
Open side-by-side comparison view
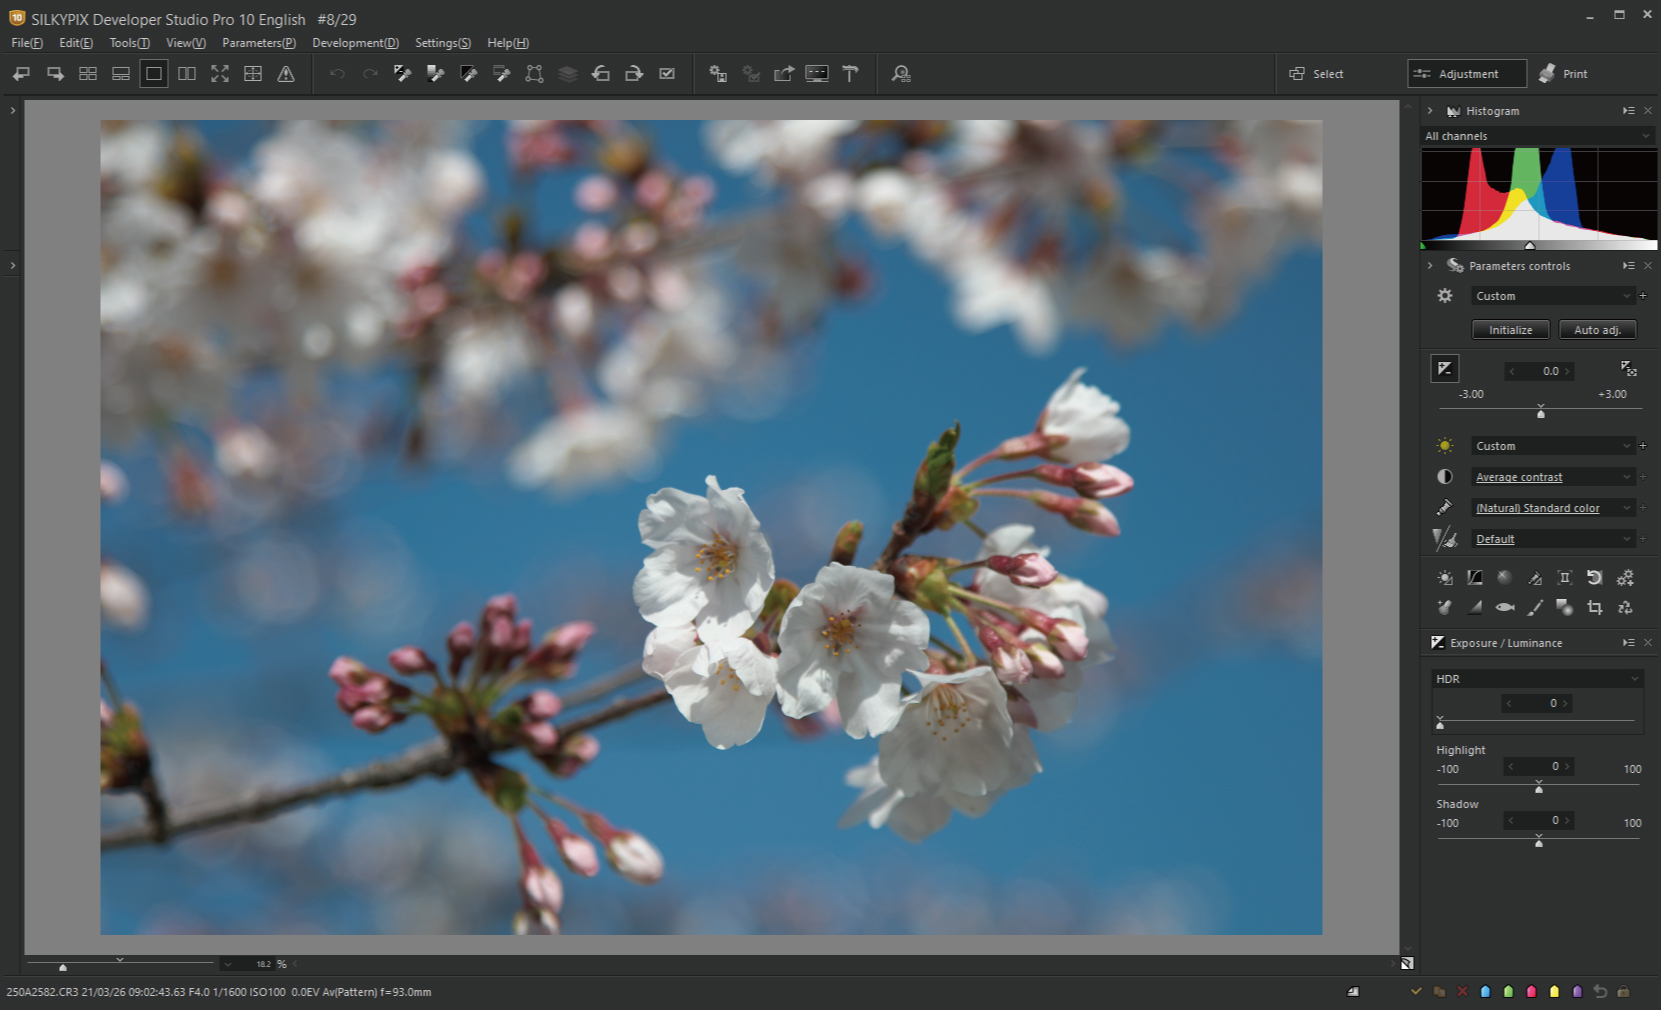click(187, 74)
